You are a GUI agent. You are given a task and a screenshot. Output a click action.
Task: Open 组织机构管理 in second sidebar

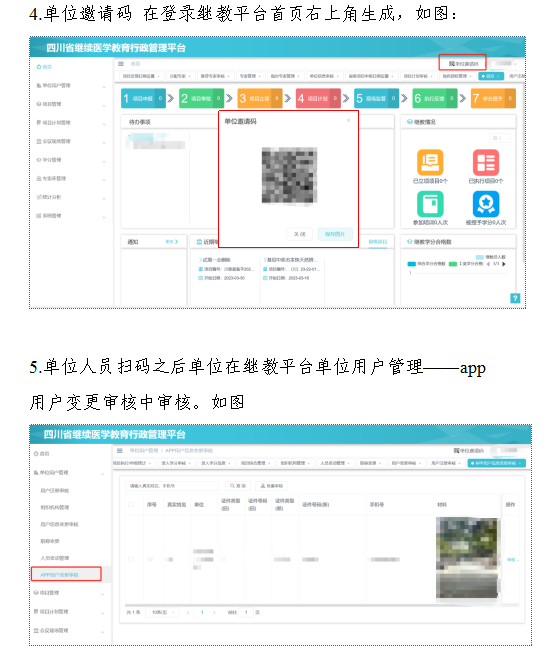tap(55, 507)
